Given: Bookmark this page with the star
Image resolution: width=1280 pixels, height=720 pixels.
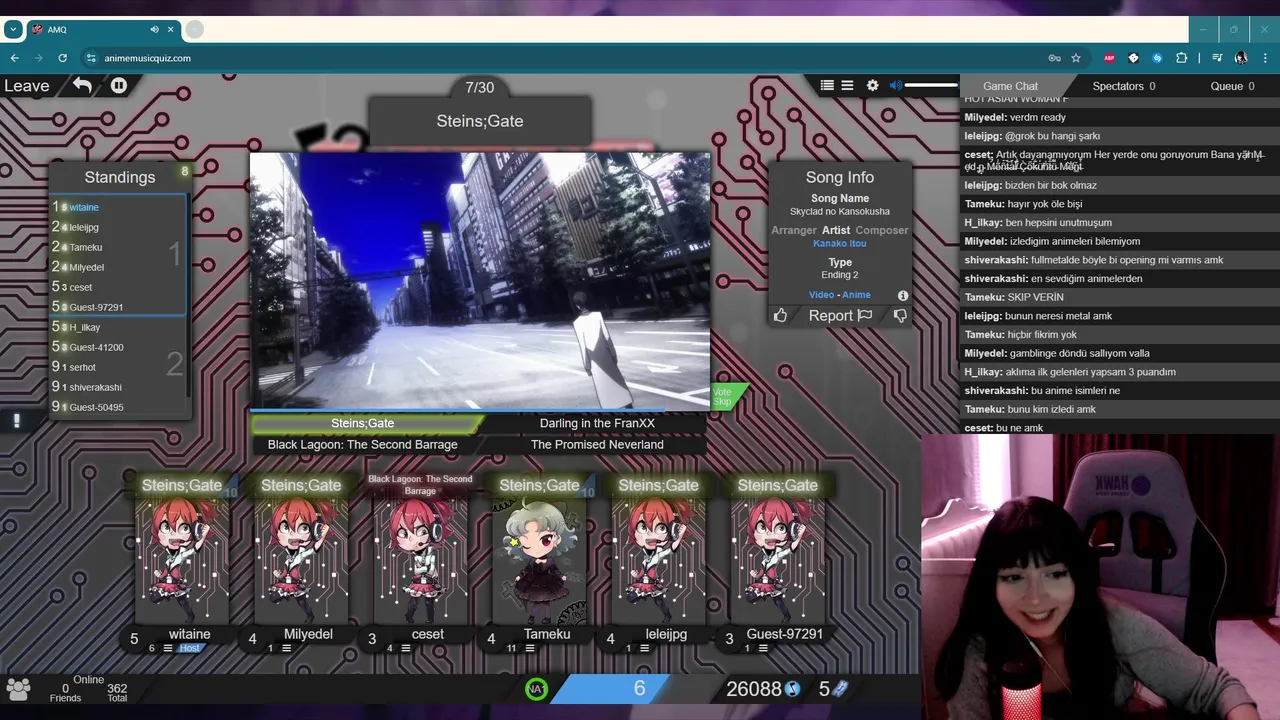Looking at the screenshot, I should [x=1076, y=58].
